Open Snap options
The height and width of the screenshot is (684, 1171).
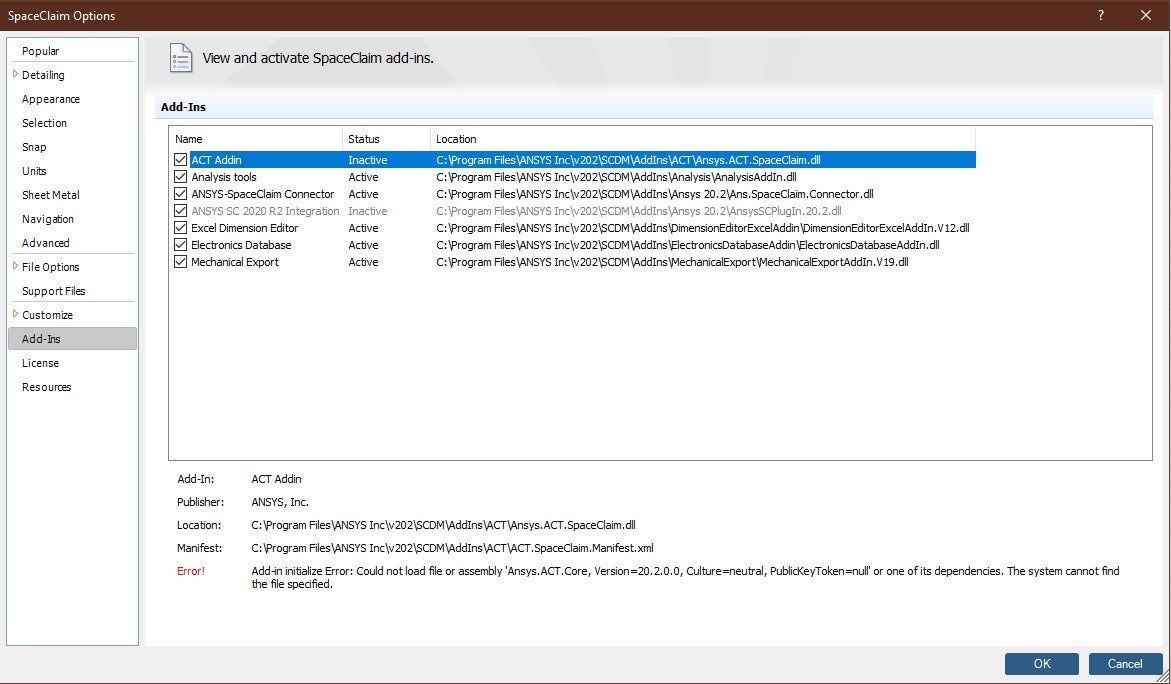click(34, 147)
